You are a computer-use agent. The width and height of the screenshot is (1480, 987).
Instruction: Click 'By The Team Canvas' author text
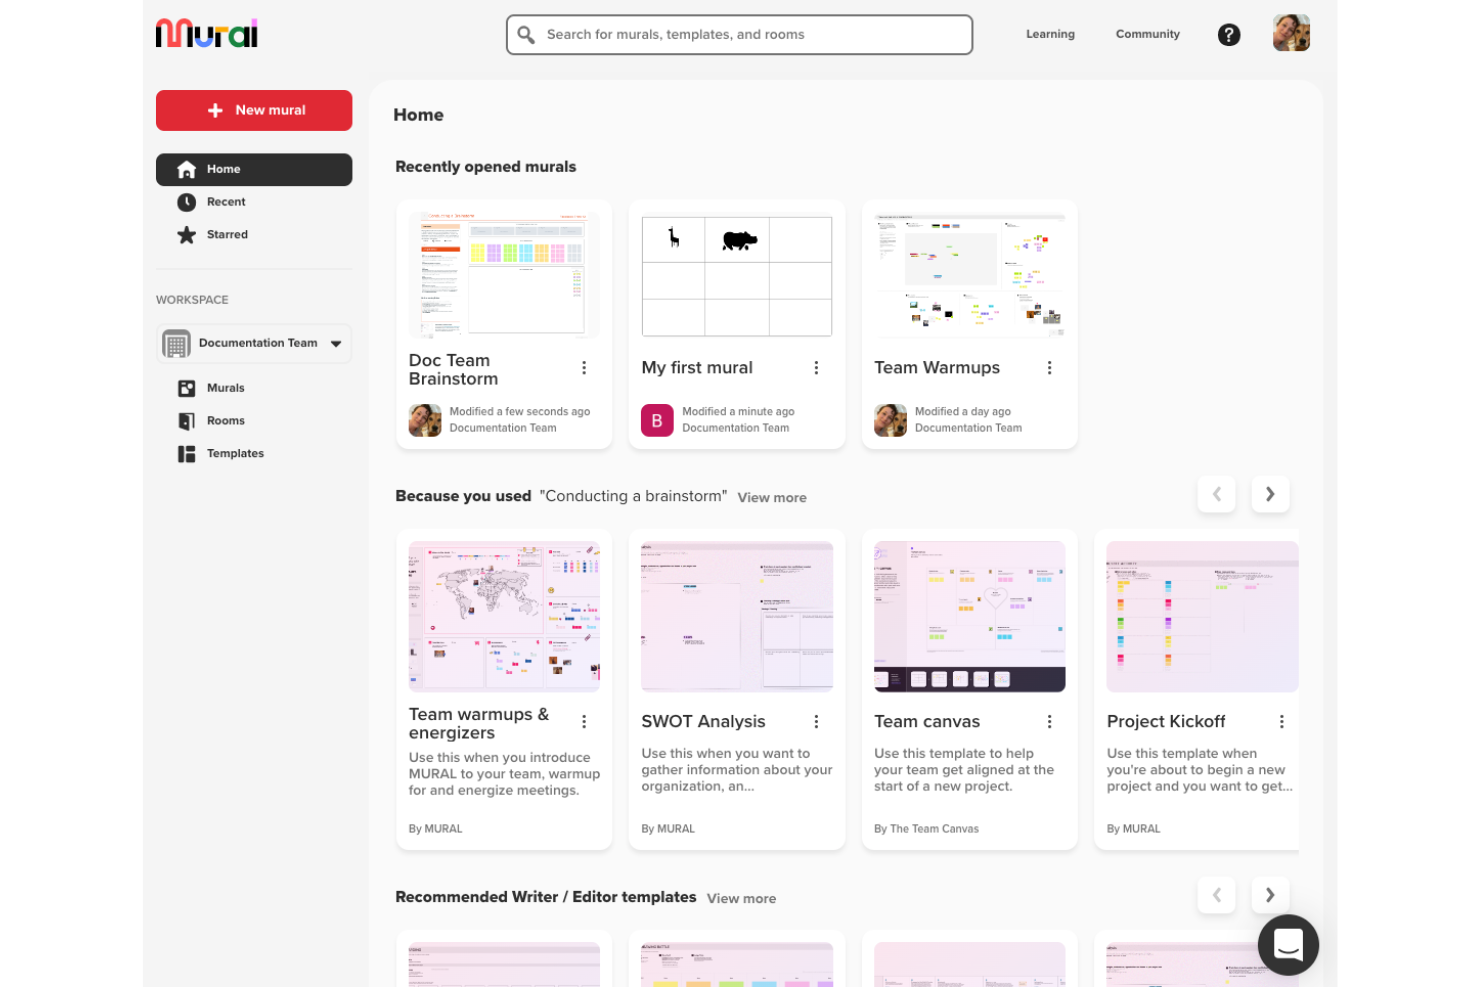click(x=926, y=829)
